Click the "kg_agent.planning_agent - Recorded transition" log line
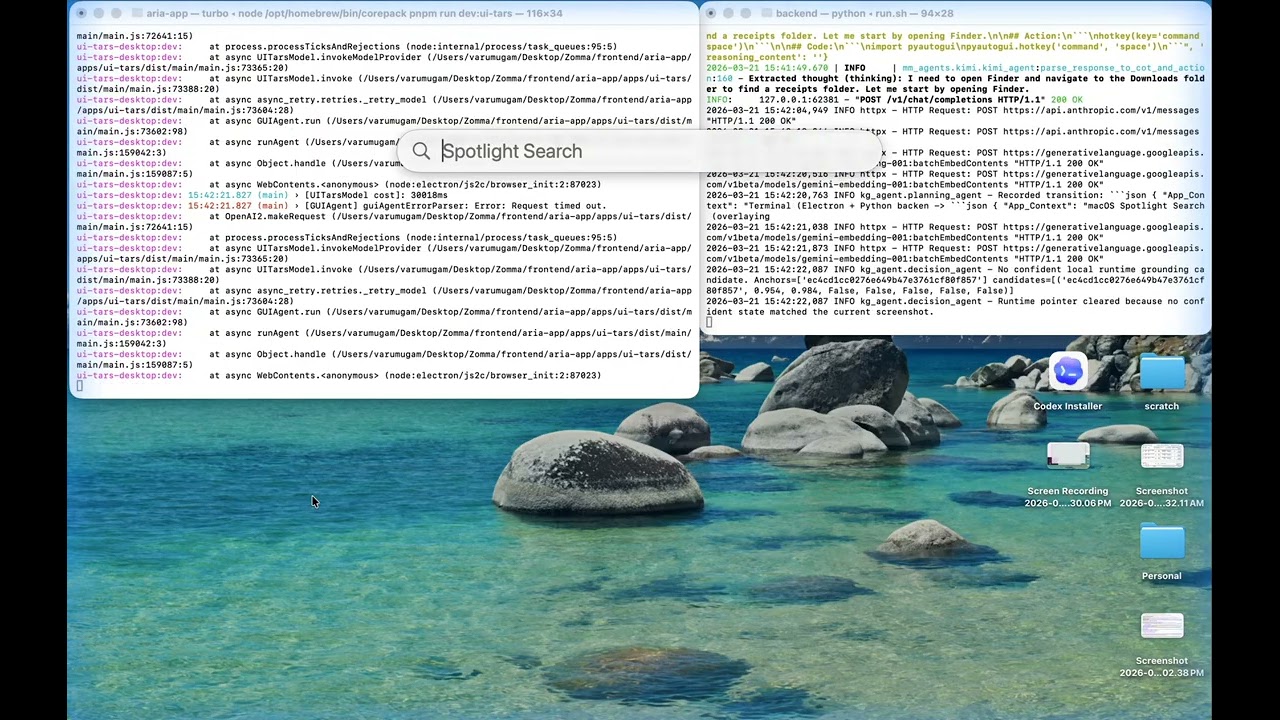 (x=955, y=206)
